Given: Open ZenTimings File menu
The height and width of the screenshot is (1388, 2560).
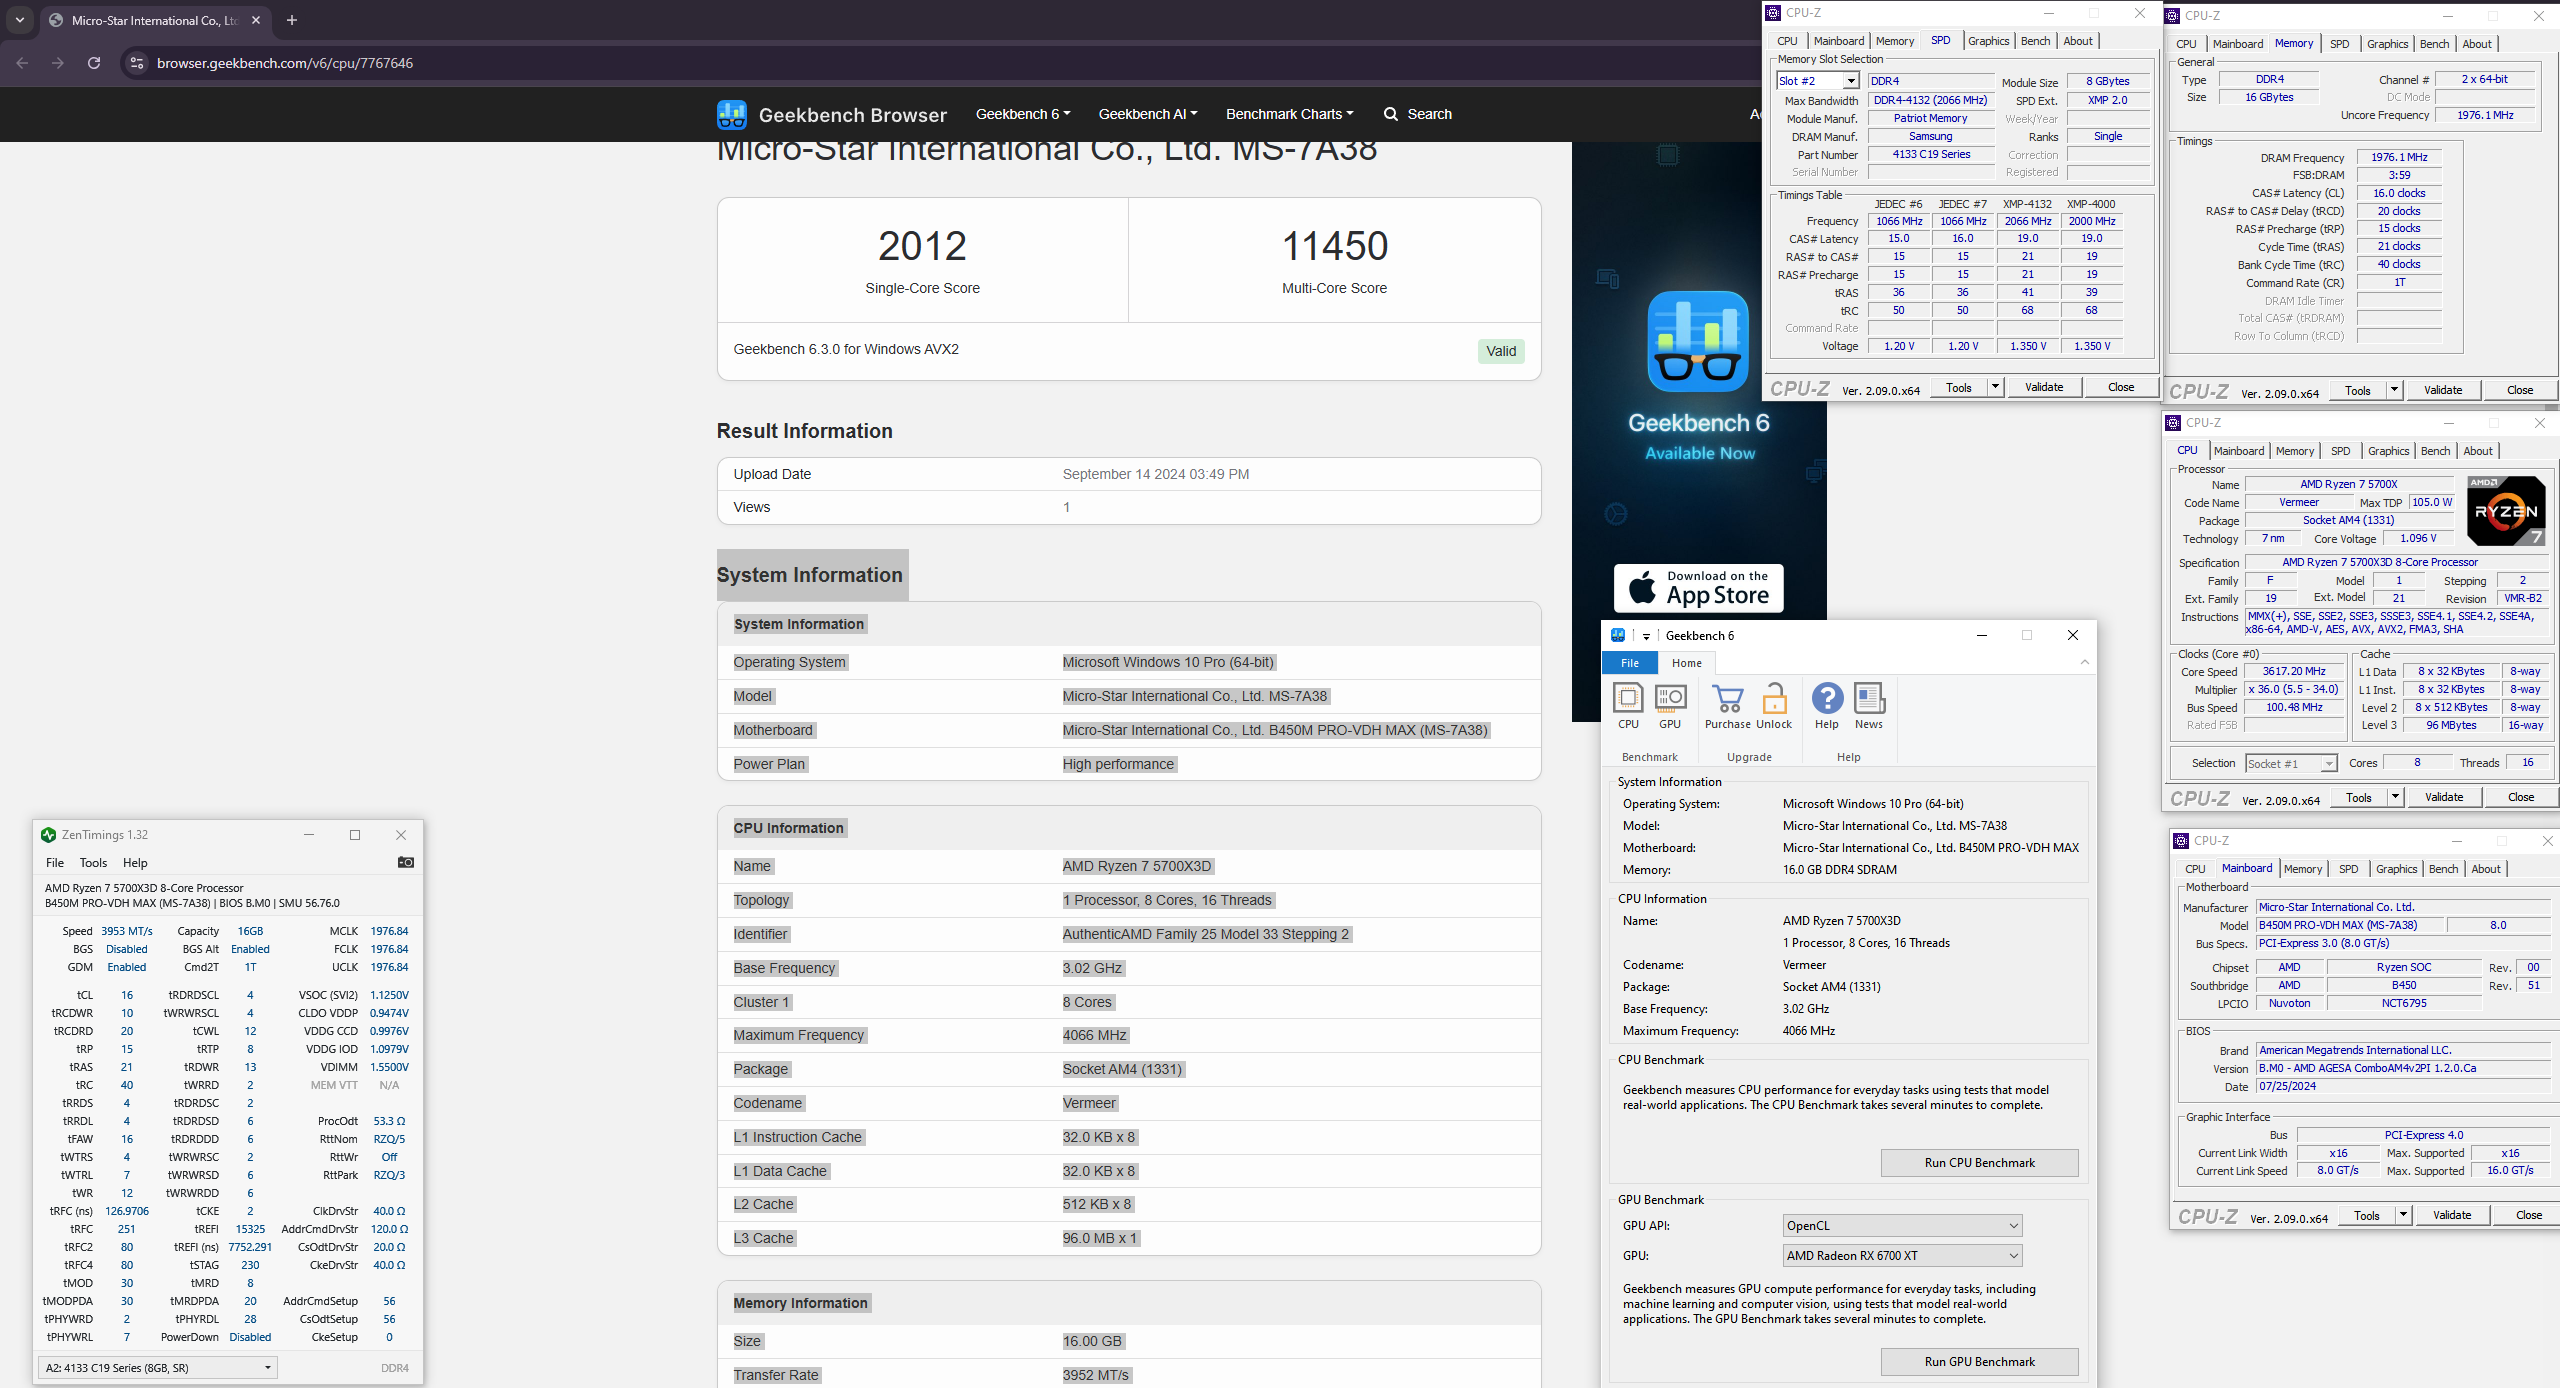Looking at the screenshot, I should pyautogui.click(x=55, y=862).
